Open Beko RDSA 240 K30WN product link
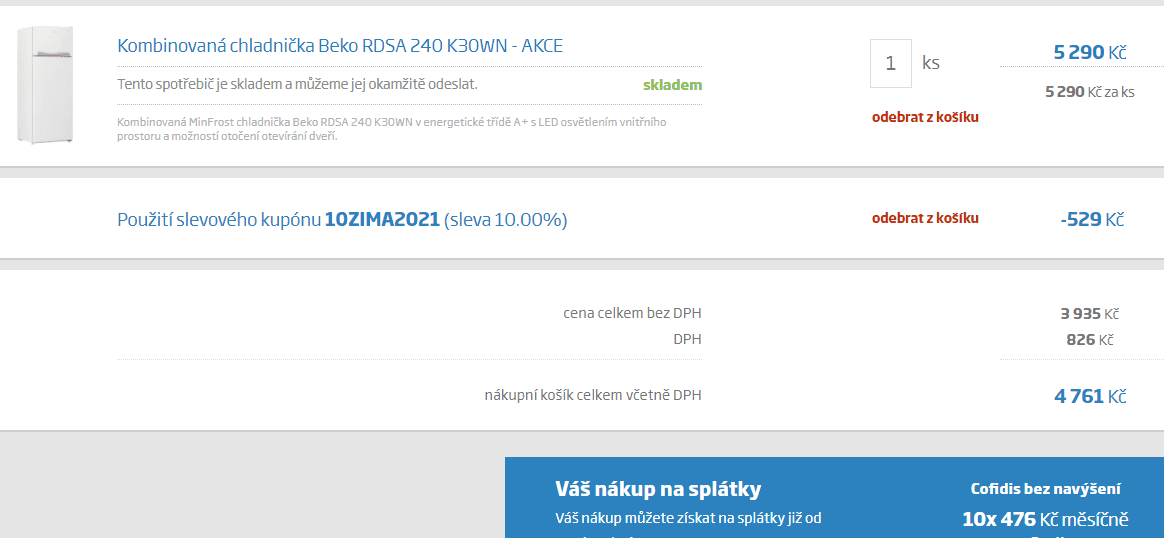Image resolution: width=1164 pixels, height=538 pixels. pyautogui.click(x=340, y=45)
